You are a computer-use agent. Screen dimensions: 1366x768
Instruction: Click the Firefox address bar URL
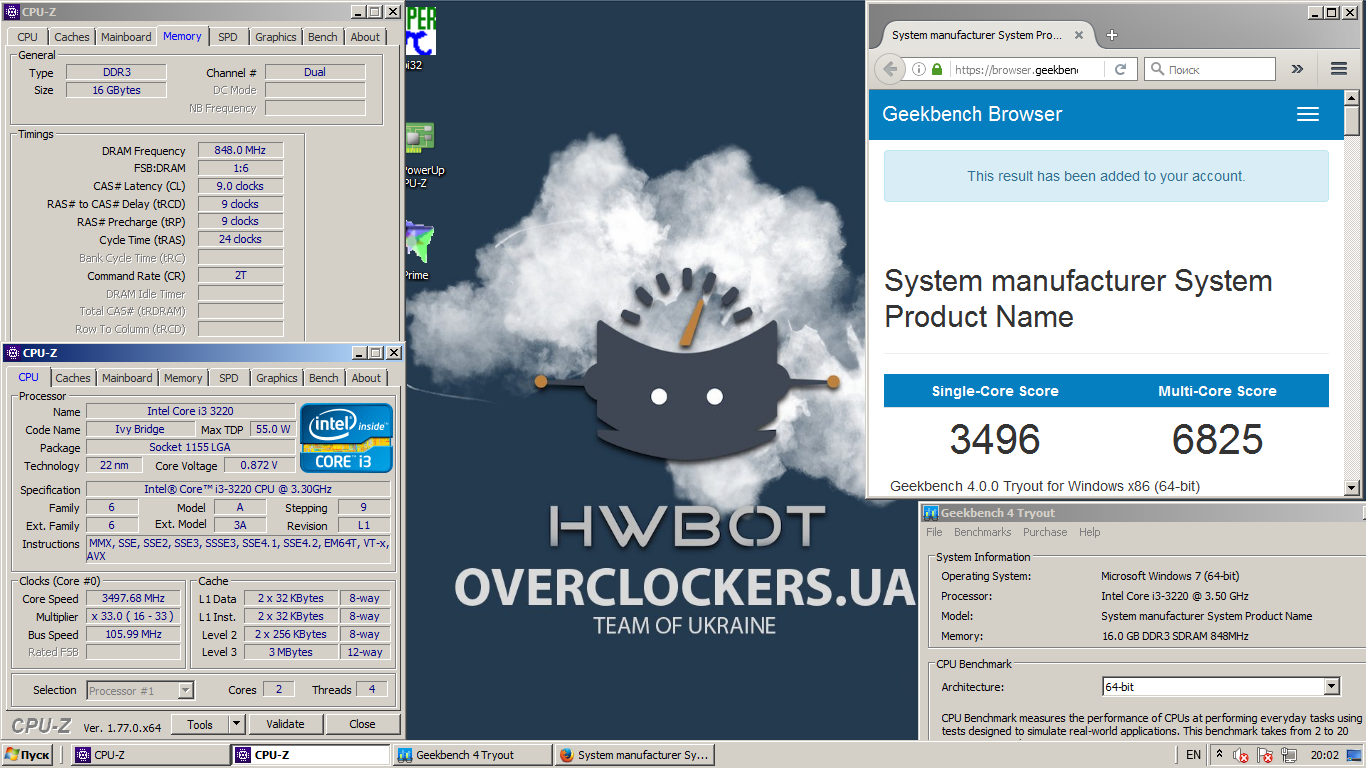click(x=1016, y=70)
